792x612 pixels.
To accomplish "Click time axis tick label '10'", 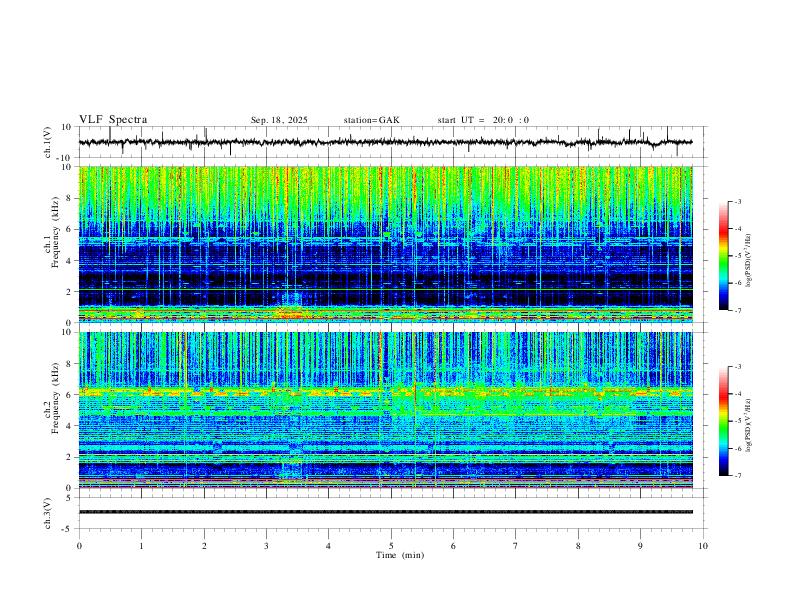I will (x=703, y=546).
